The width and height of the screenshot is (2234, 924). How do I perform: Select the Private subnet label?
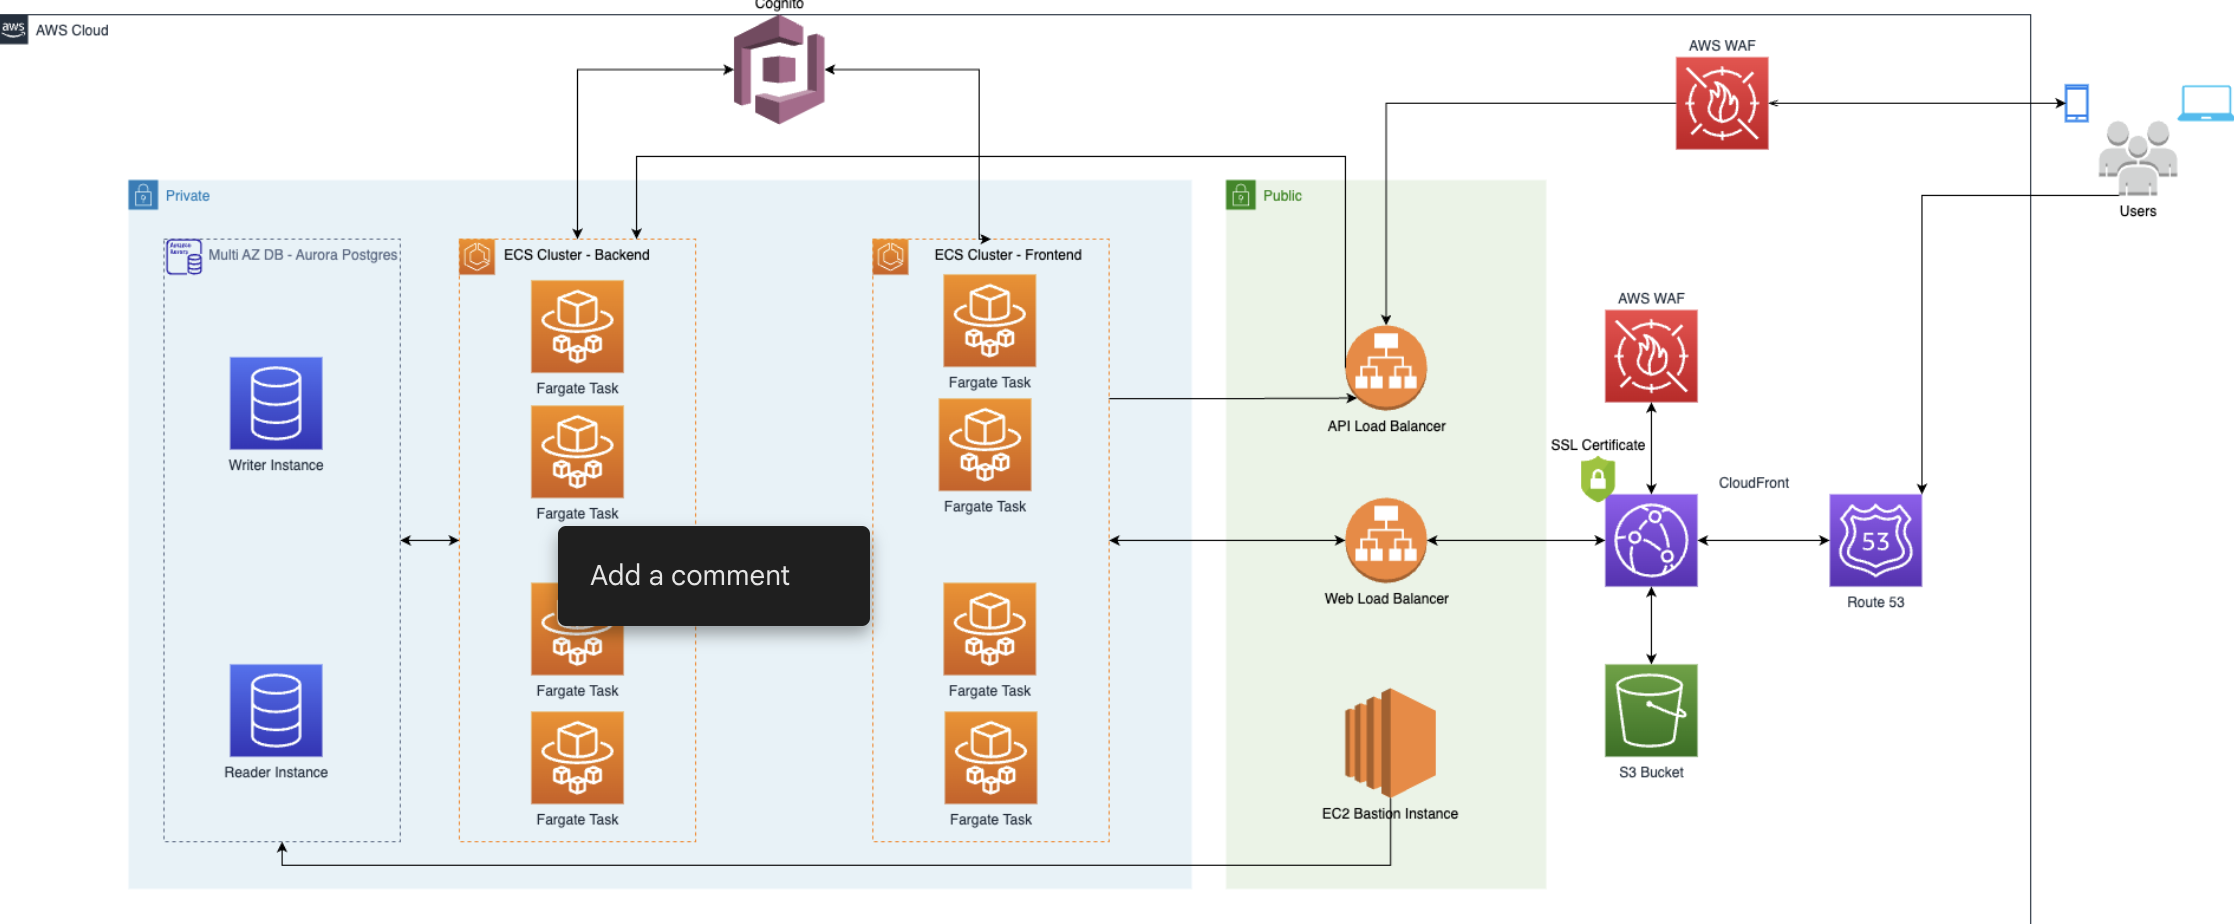[x=188, y=196]
